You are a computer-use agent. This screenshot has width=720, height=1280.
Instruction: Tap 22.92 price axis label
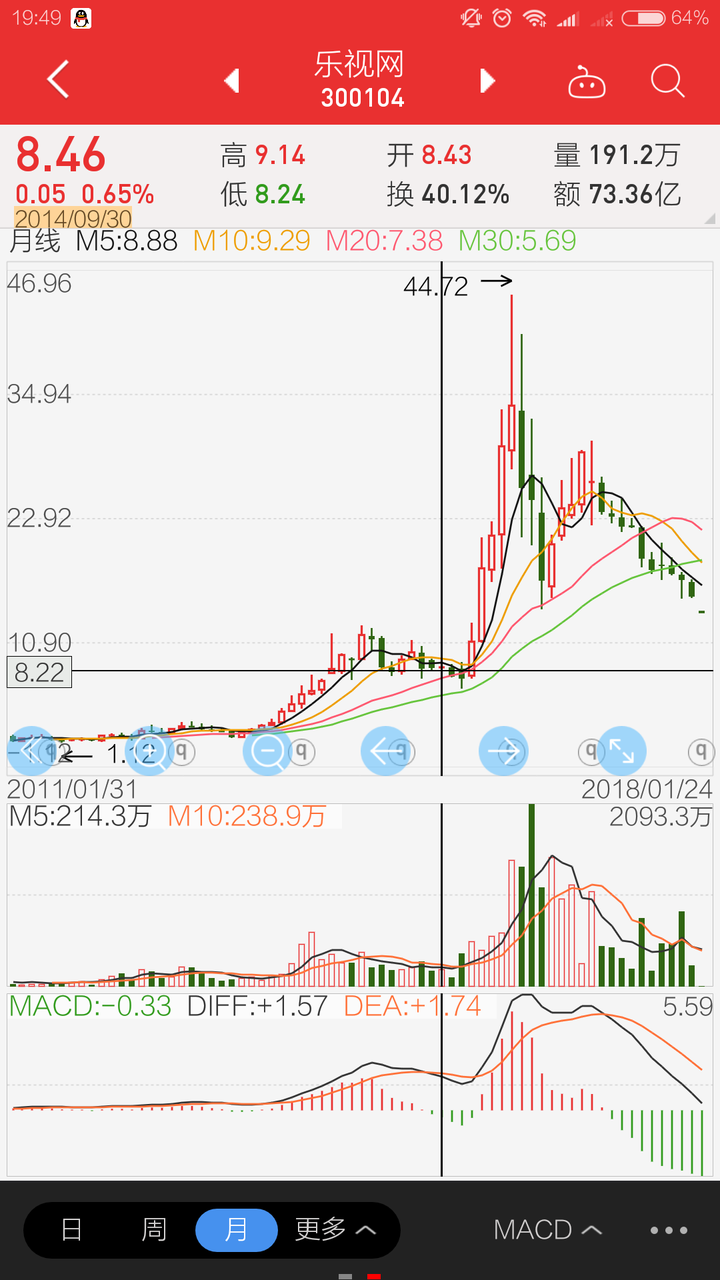[39, 518]
